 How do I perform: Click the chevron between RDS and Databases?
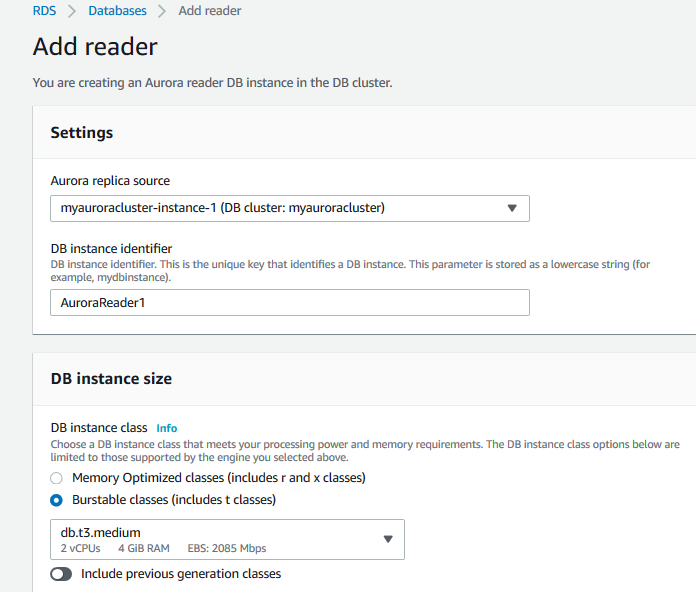click(x=74, y=11)
